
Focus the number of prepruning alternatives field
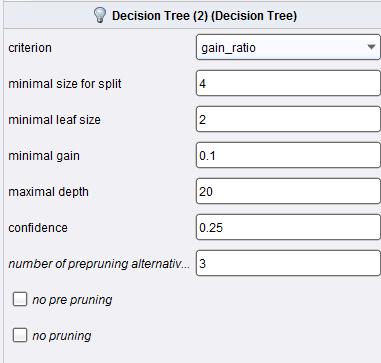[x=288, y=263]
